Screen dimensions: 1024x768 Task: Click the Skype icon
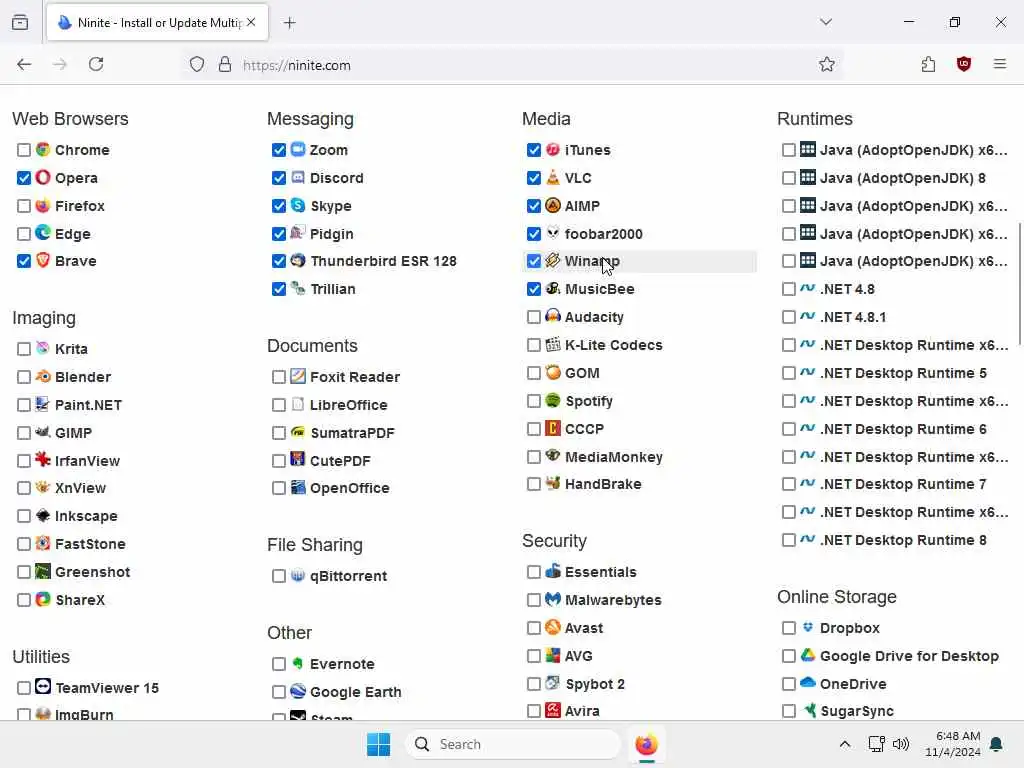[x=298, y=205]
